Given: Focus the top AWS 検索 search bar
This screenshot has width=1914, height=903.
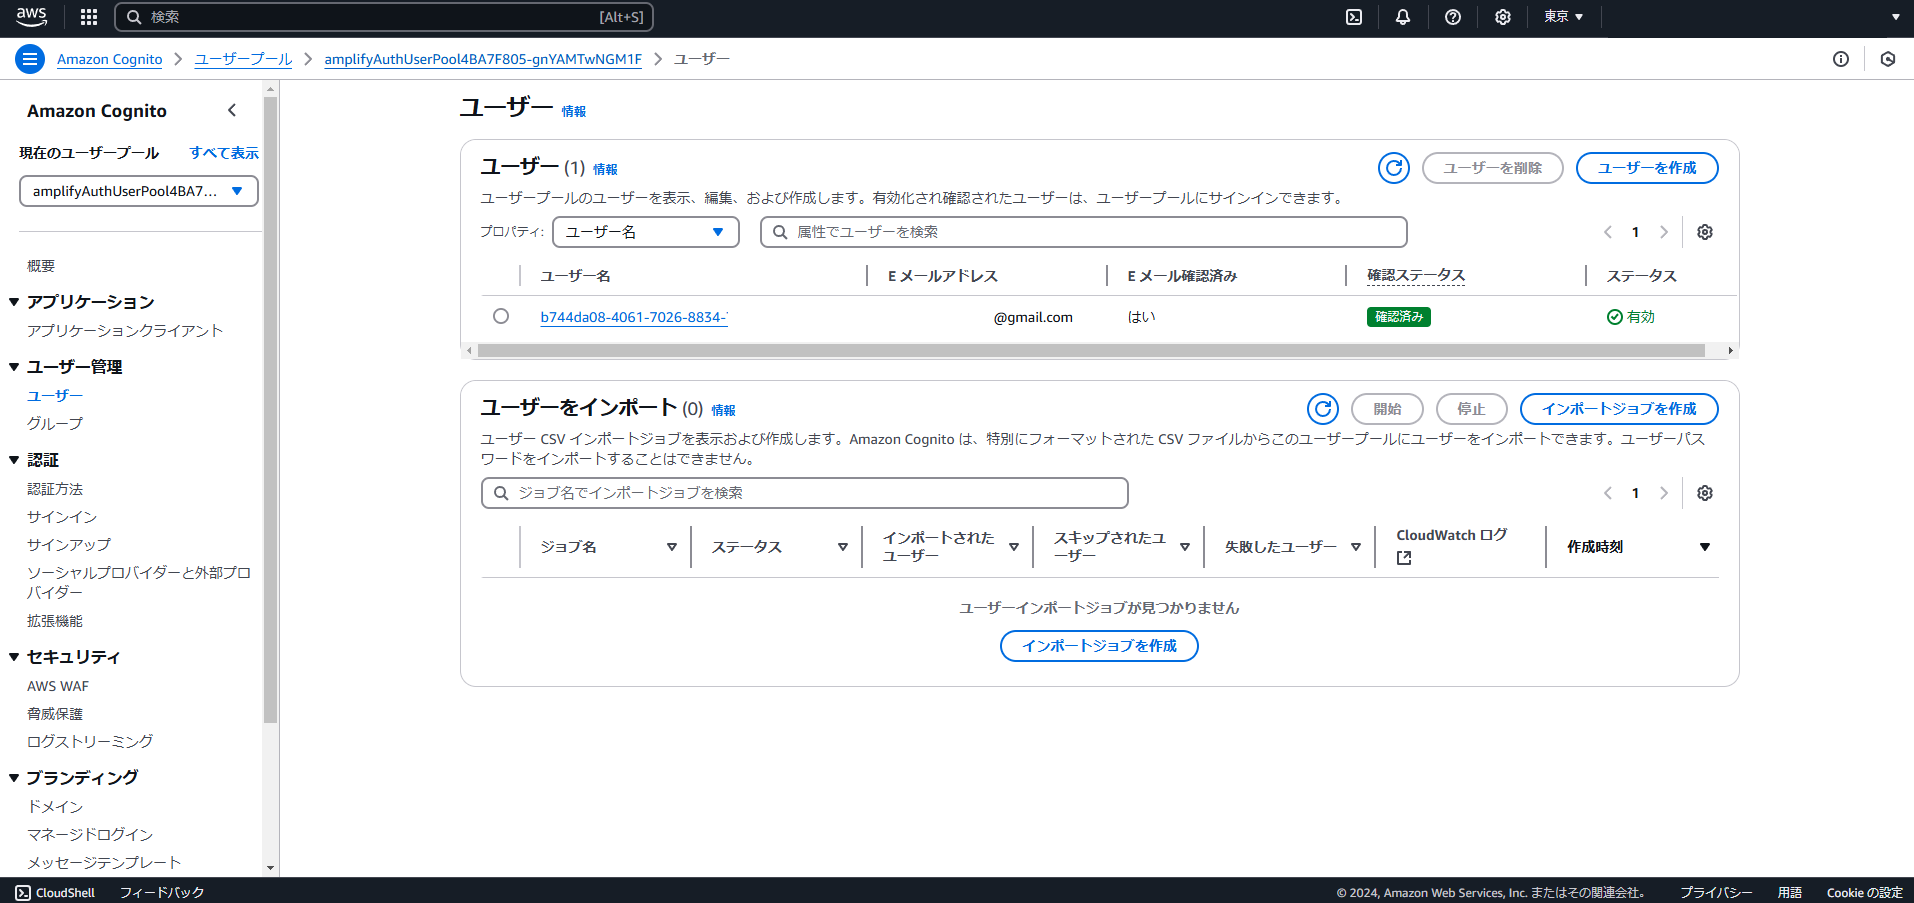Looking at the screenshot, I should click(x=384, y=17).
